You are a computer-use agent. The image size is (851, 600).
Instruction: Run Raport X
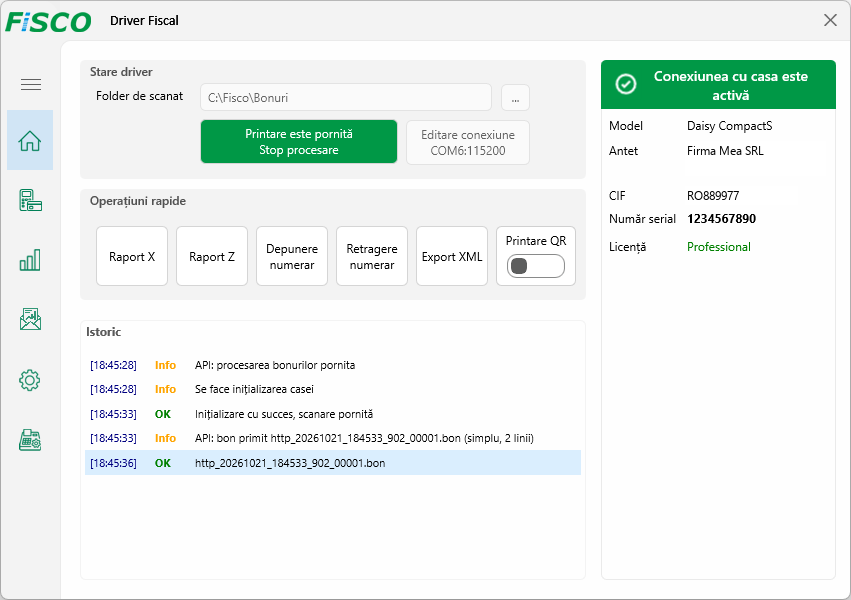pos(132,256)
